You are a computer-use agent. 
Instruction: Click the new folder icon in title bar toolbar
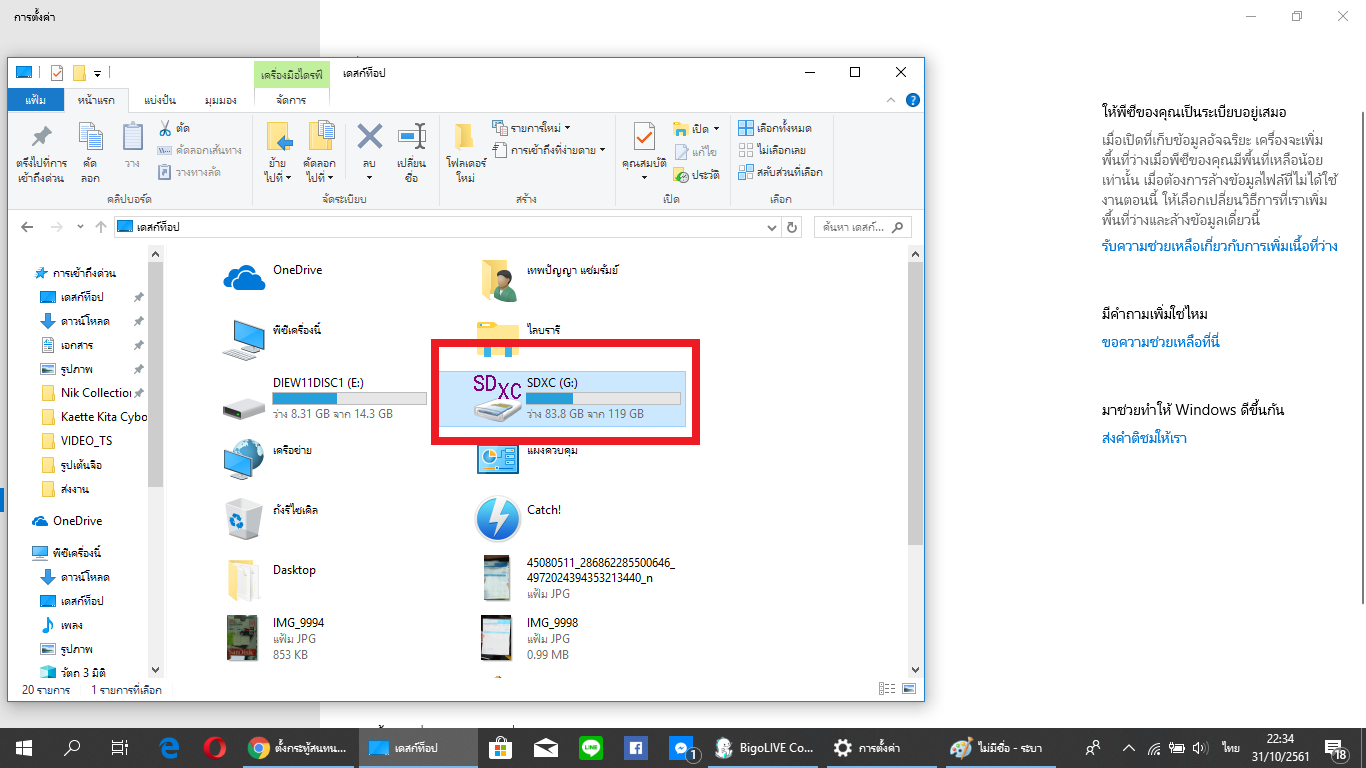[x=79, y=73]
